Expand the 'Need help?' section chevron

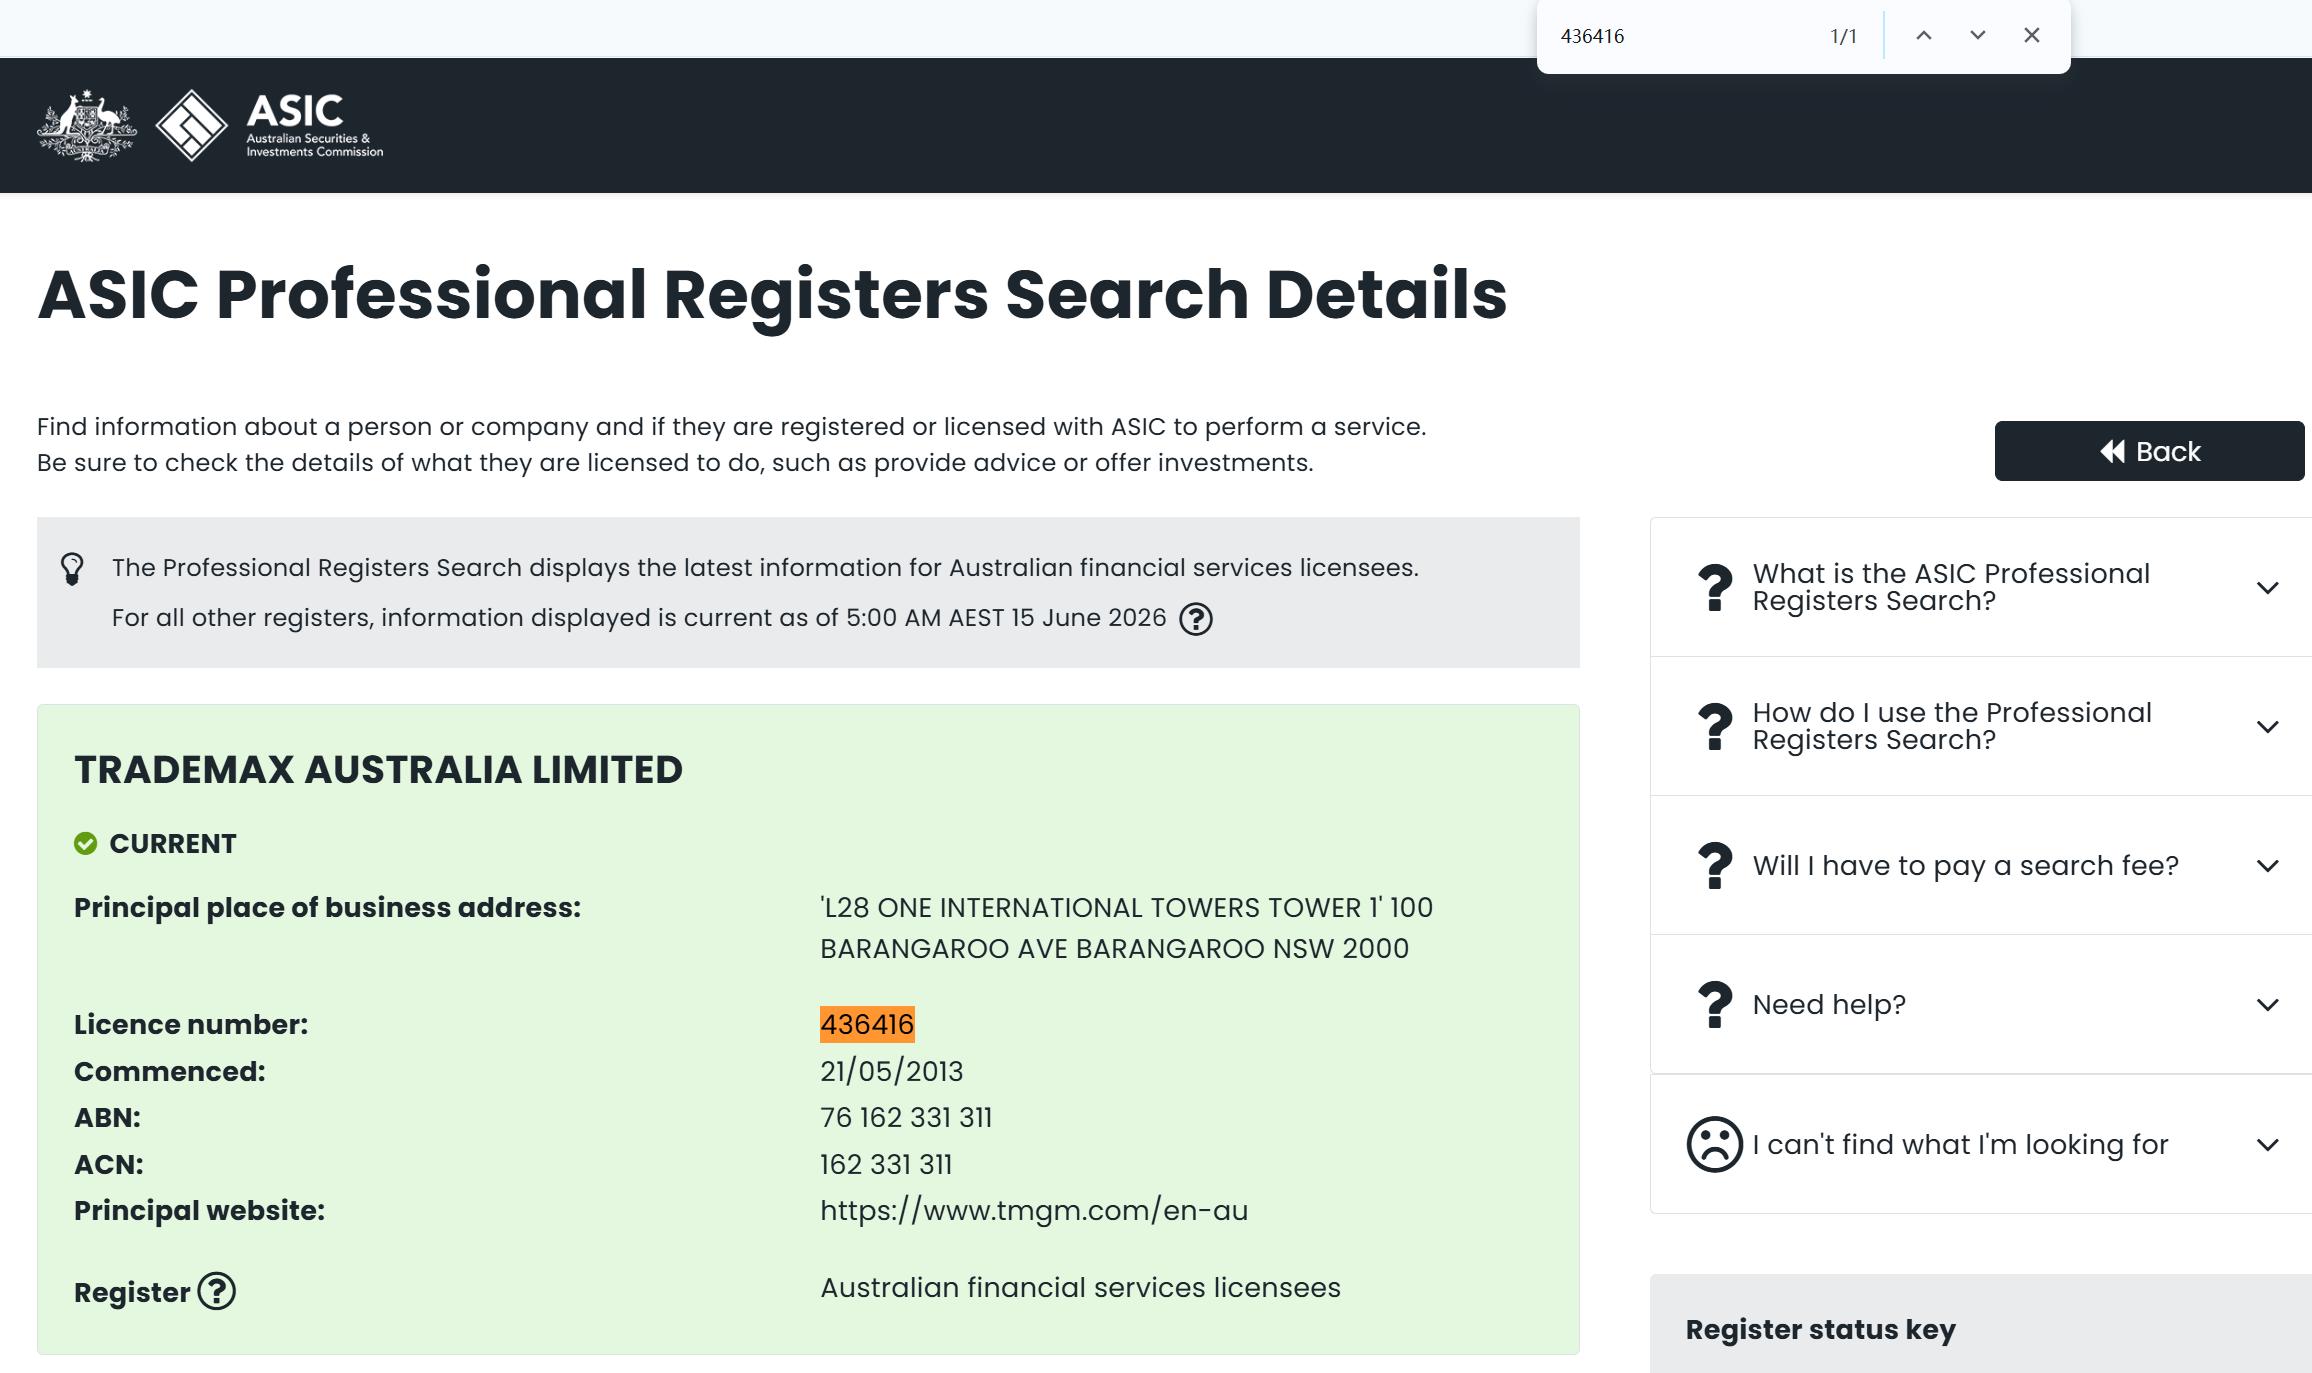2268,1005
